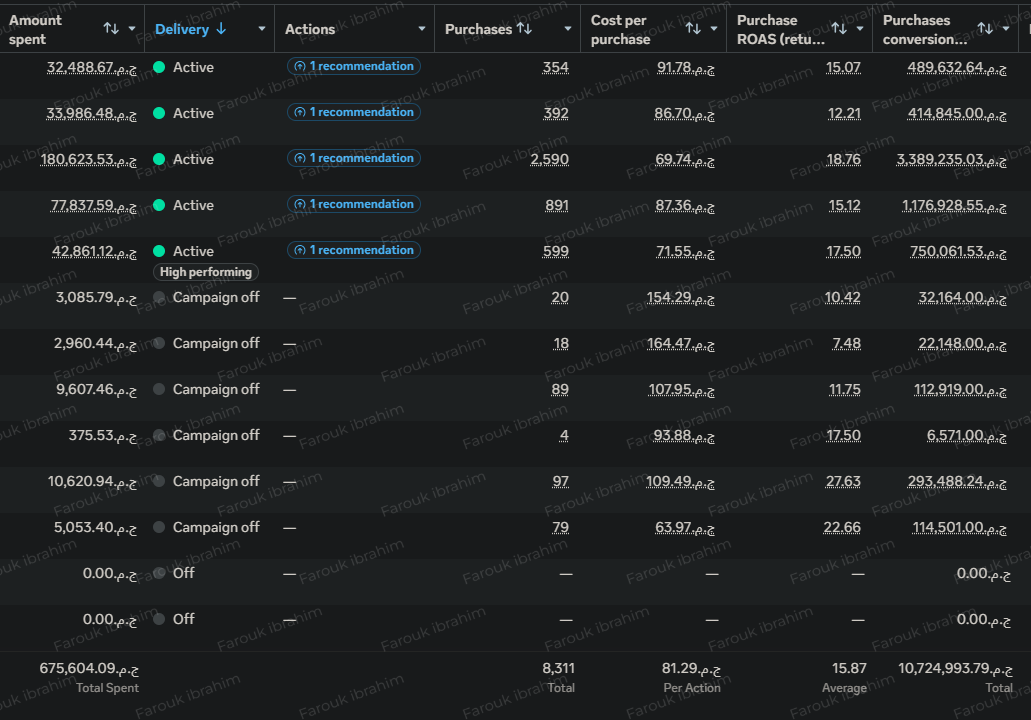Click purchases value 2,590

550,160
